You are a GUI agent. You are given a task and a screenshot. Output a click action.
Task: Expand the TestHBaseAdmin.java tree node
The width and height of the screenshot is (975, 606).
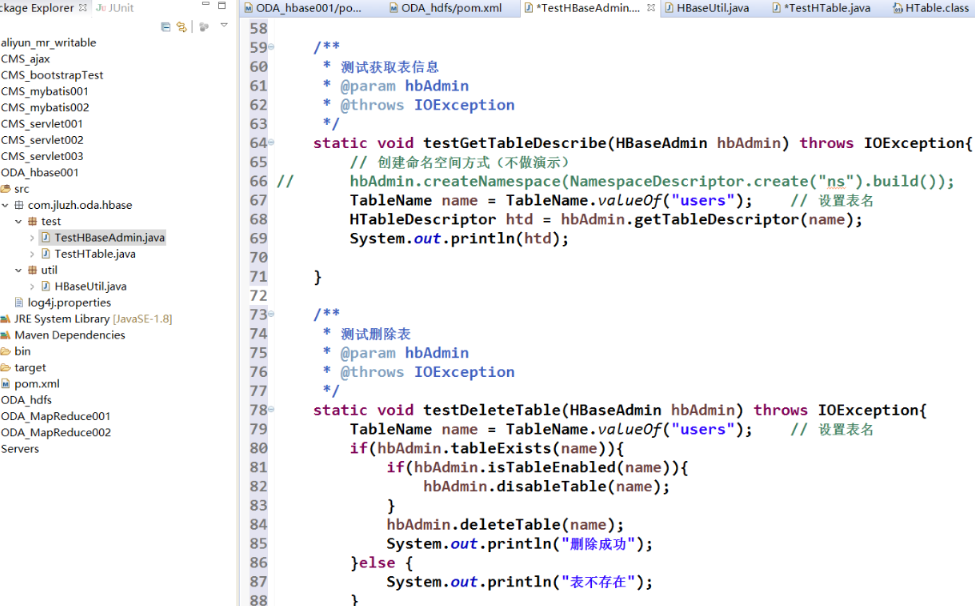(32, 237)
